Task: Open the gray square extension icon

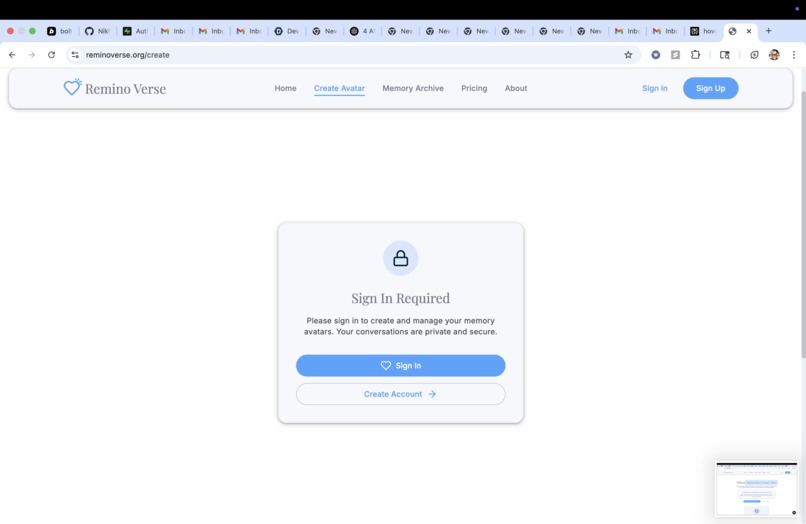Action: (675, 55)
